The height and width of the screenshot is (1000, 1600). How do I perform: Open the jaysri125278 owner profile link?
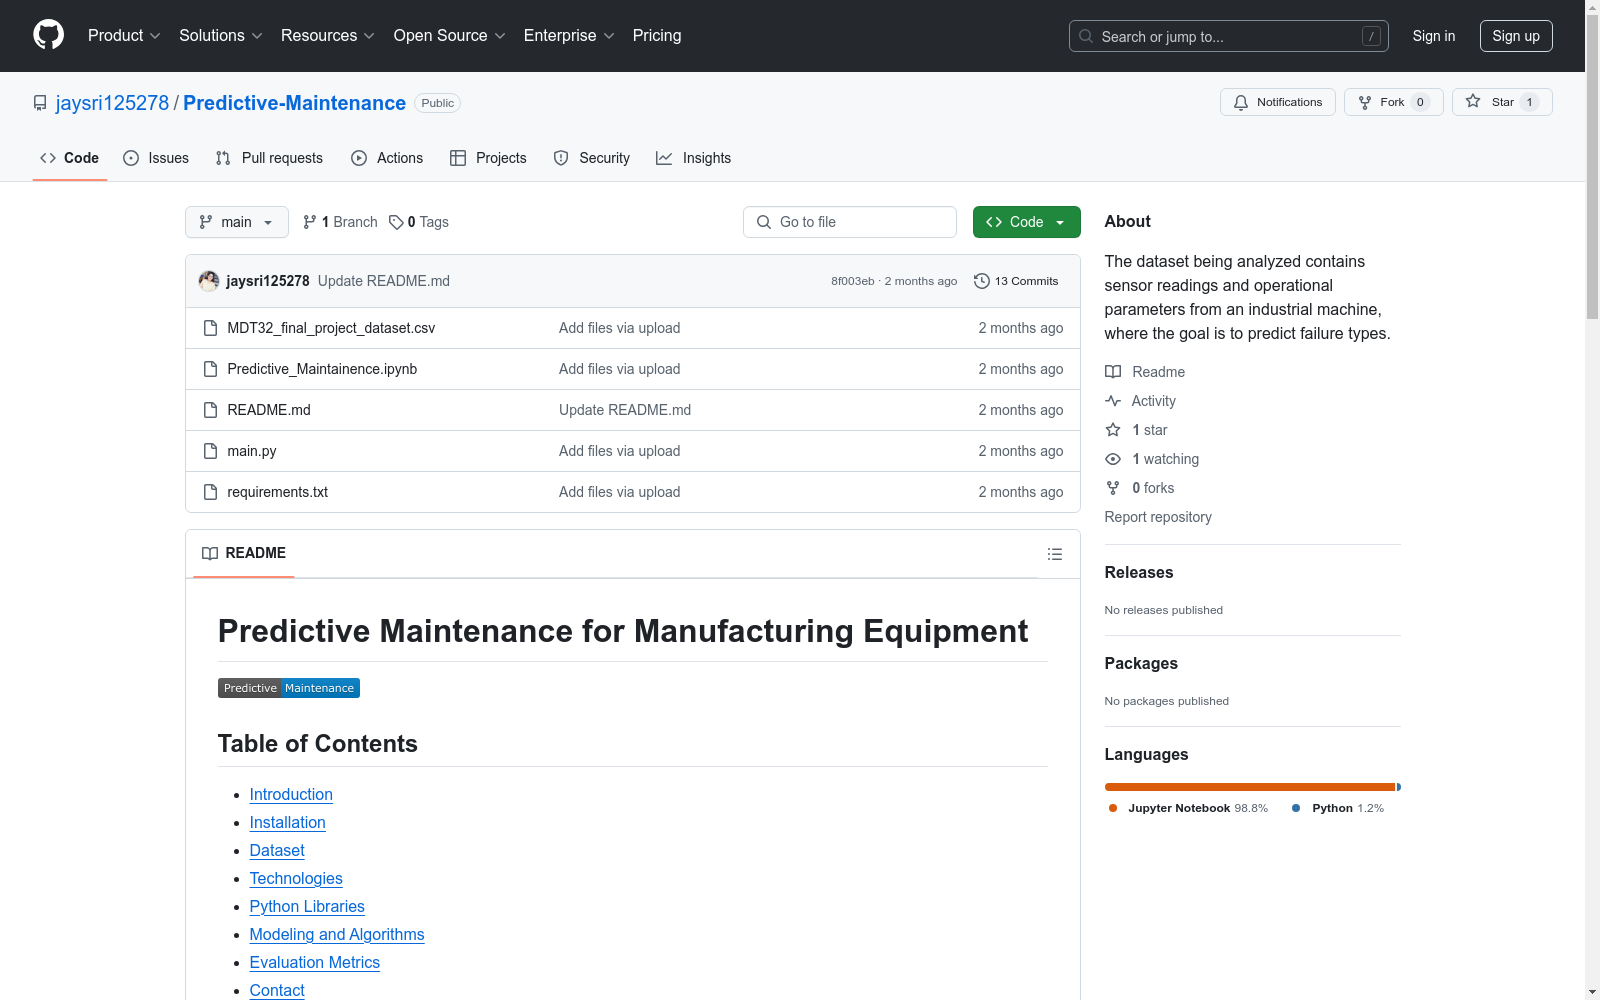(112, 103)
